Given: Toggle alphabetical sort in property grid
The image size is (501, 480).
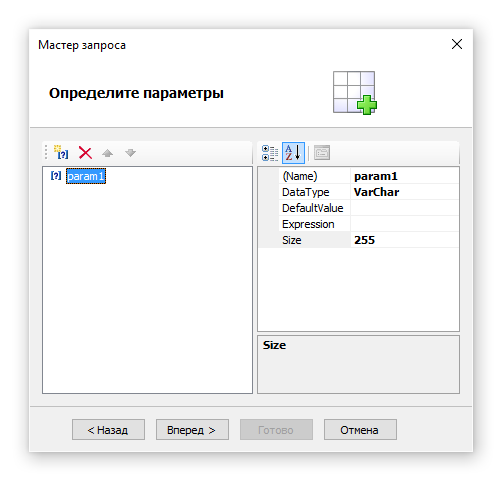Looking at the screenshot, I should coord(293,153).
